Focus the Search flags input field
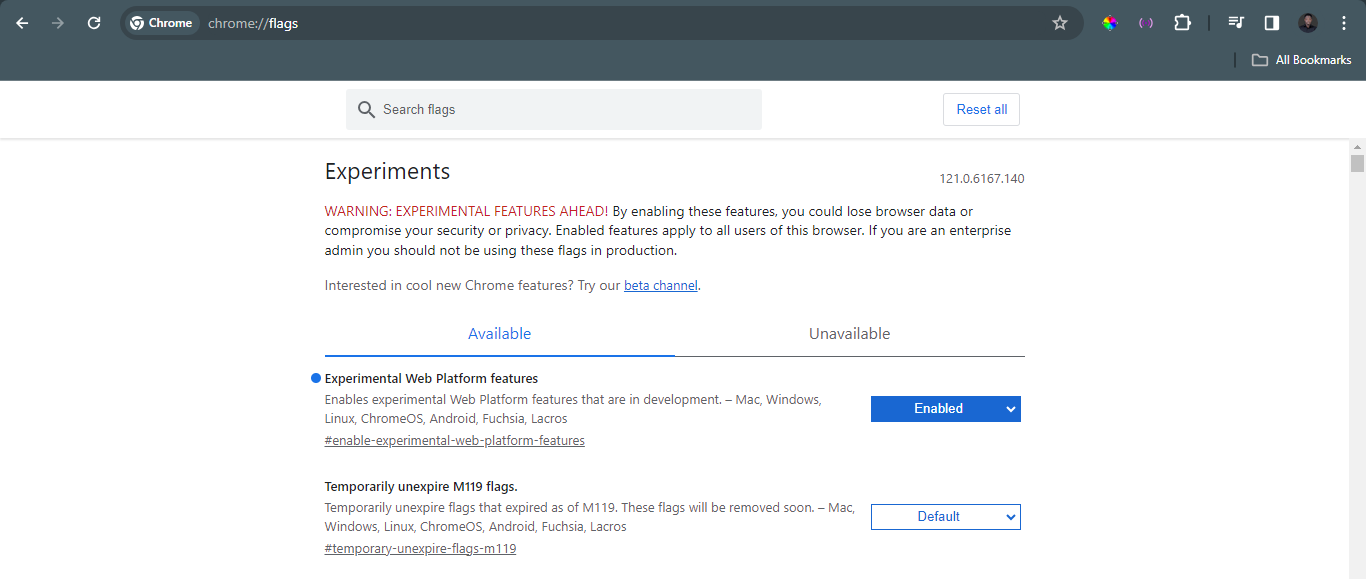The height and width of the screenshot is (579, 1366). point(554,110)
